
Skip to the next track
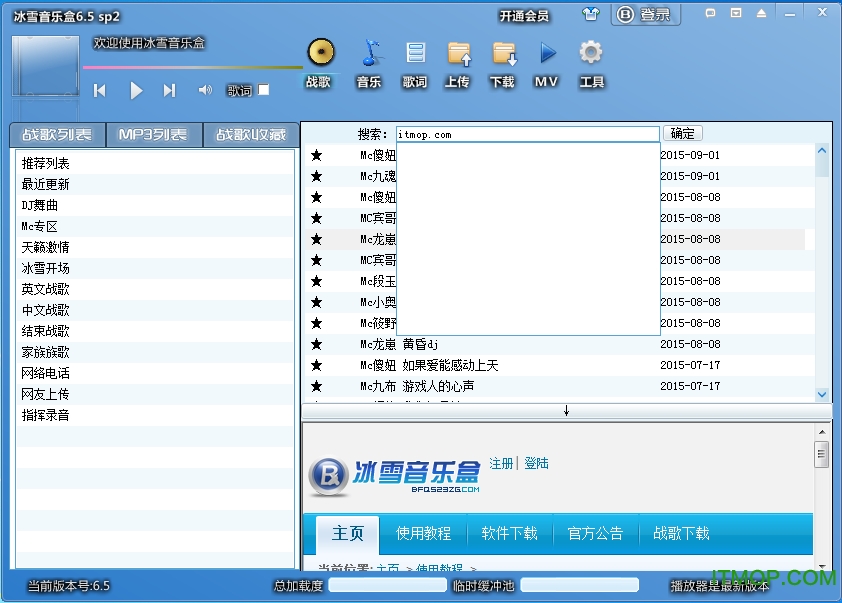(169, 90)
